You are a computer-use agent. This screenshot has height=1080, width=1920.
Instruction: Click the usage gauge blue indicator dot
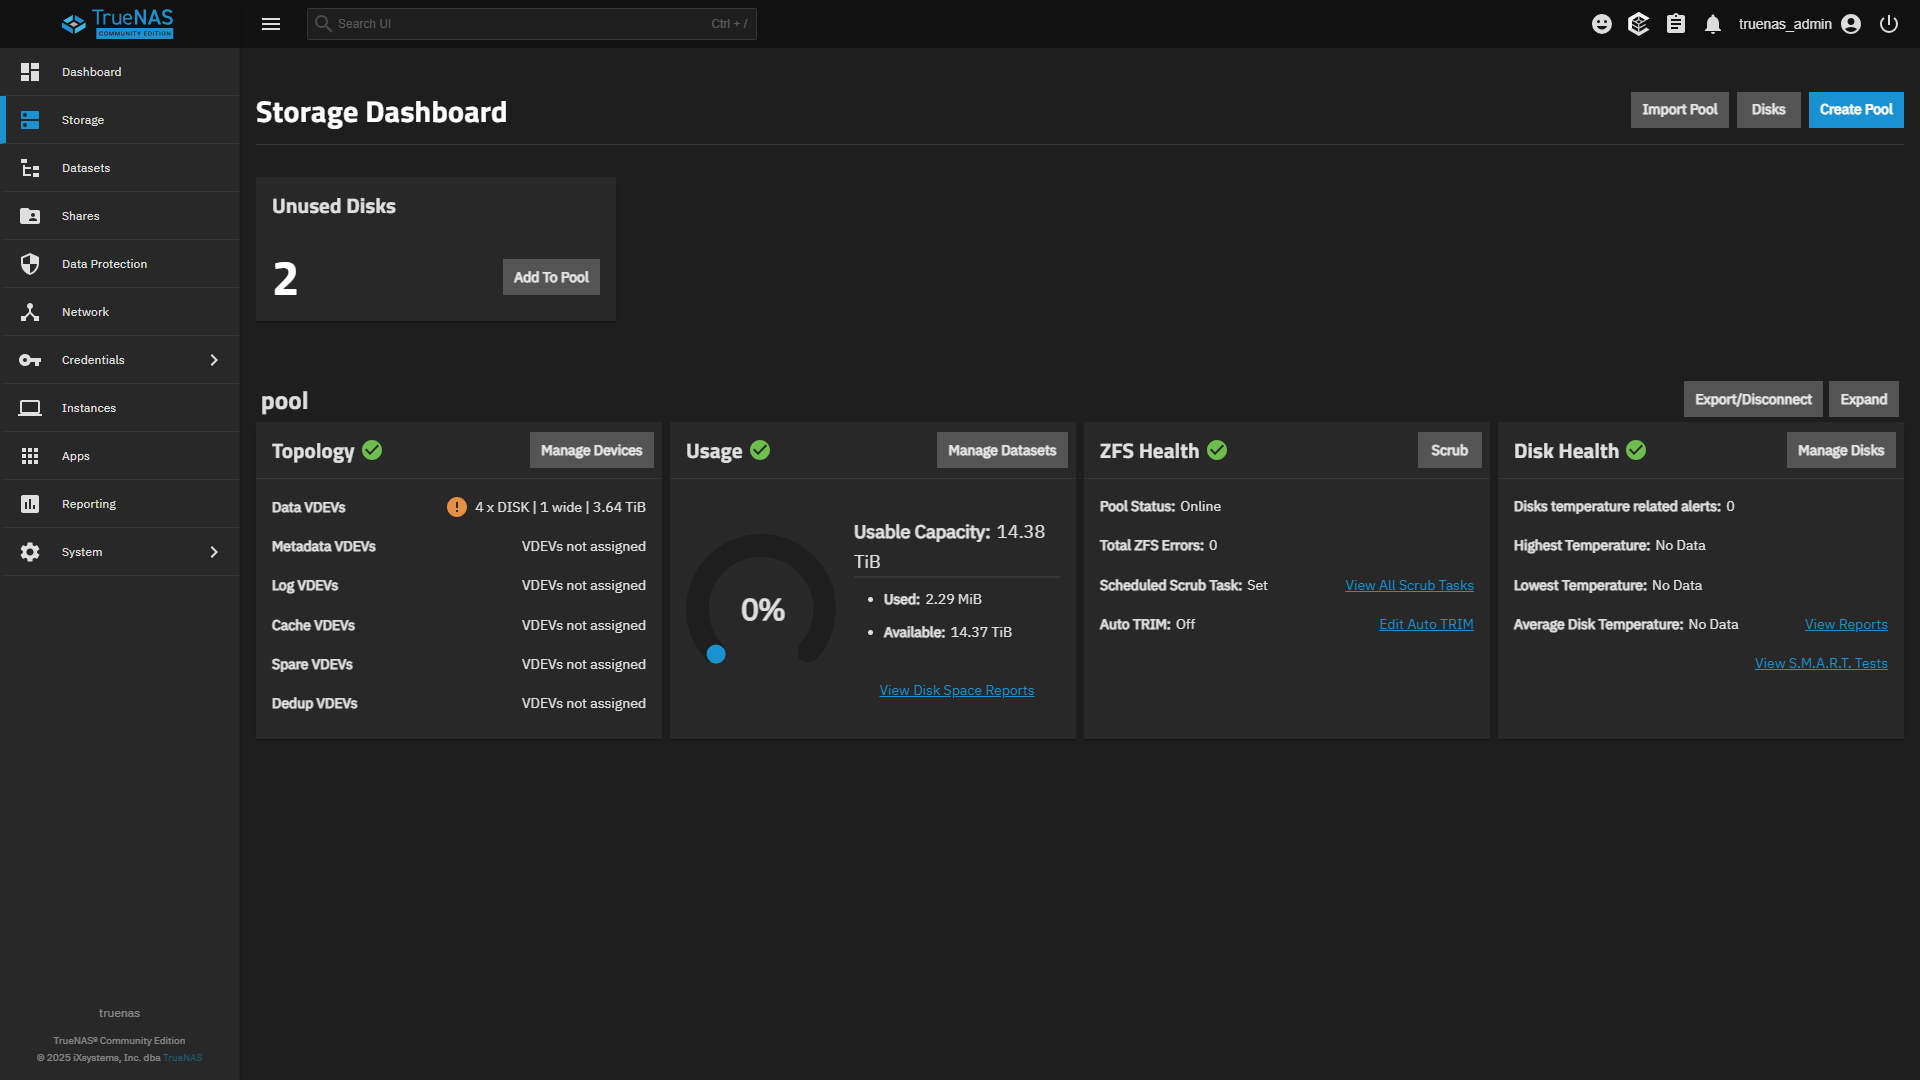point(716,654)
